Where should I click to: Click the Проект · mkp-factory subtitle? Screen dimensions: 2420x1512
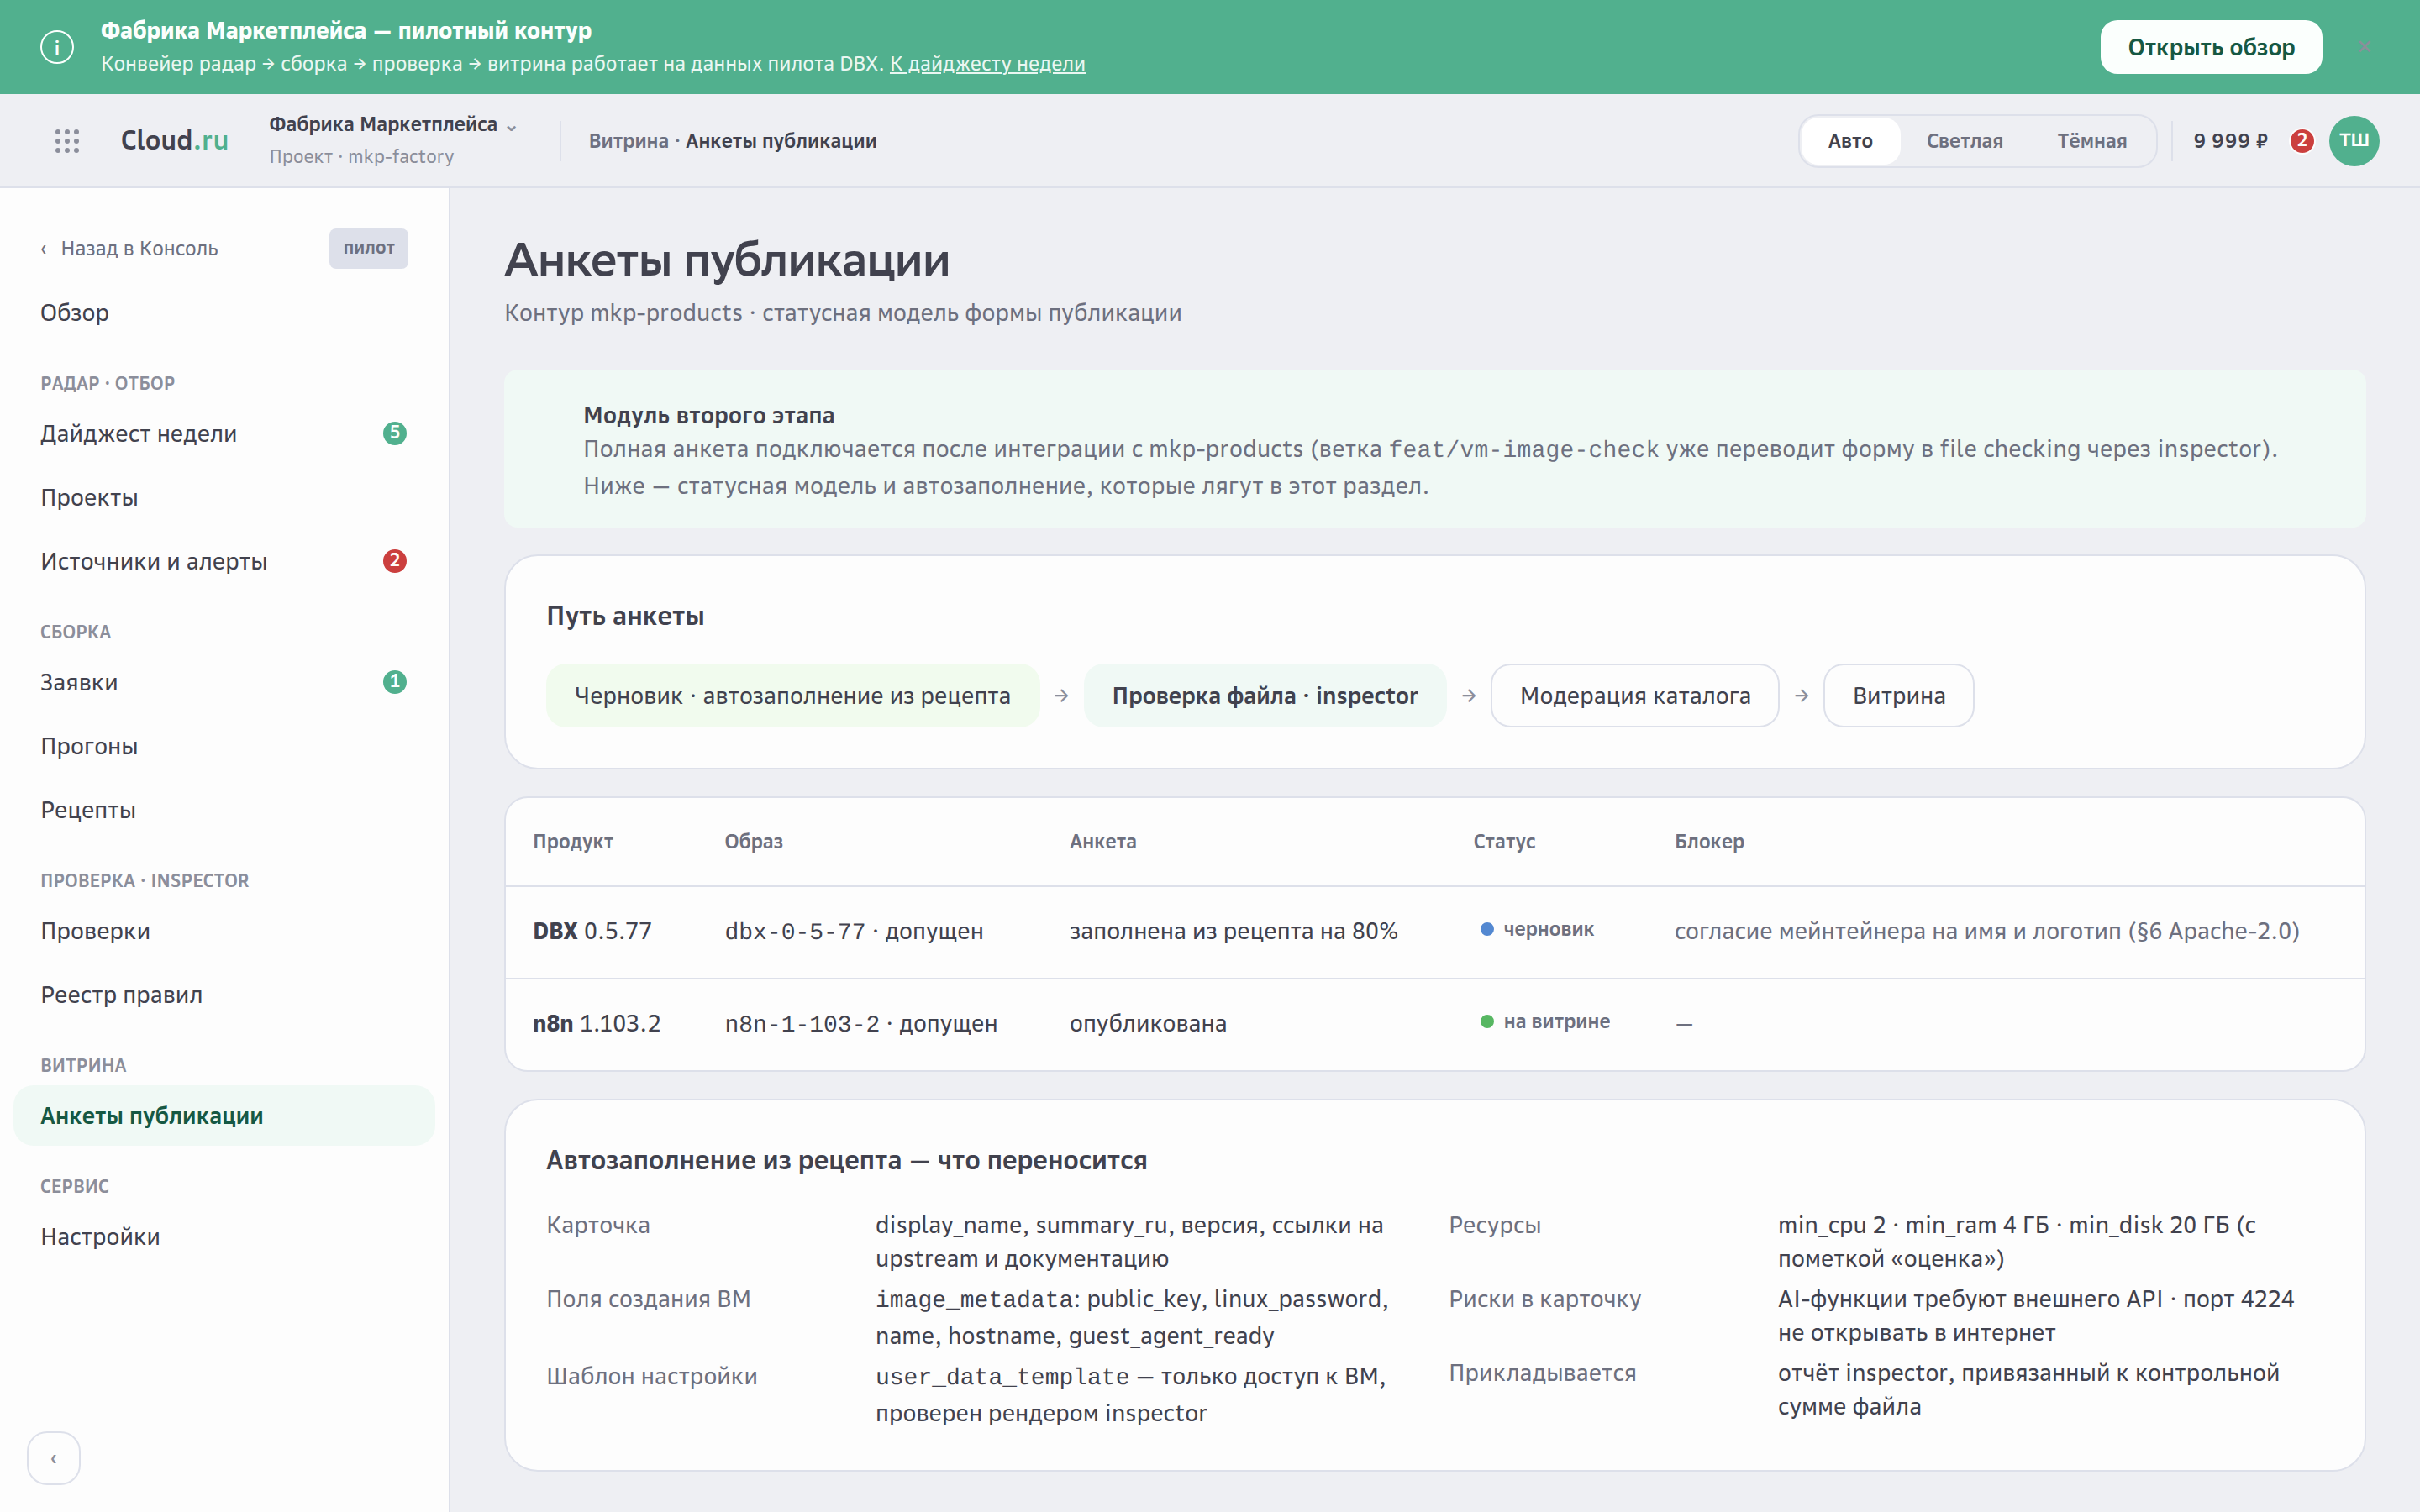coord(361,156)
